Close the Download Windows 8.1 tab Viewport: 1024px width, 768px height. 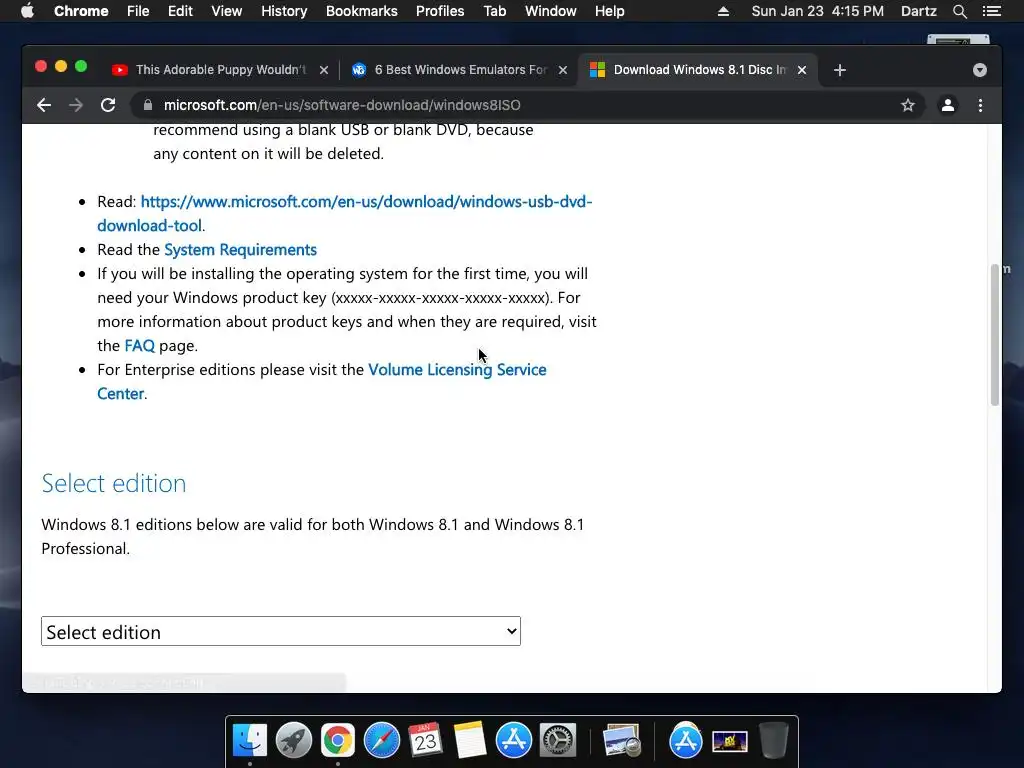(802, 70)
